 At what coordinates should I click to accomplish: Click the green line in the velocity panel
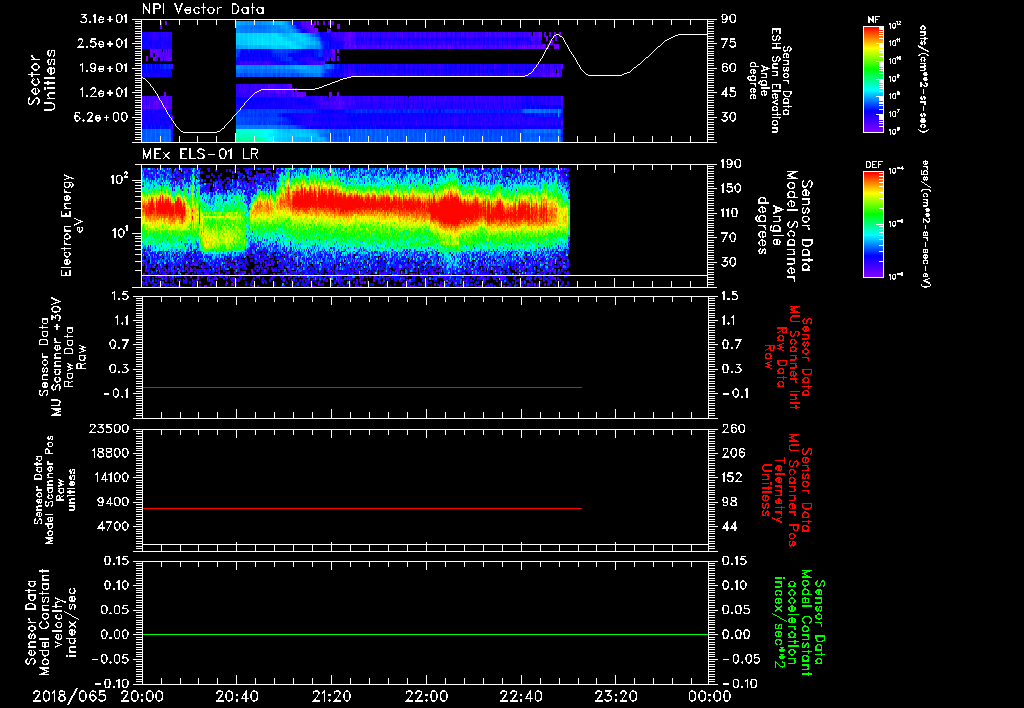tap(425, 634)
